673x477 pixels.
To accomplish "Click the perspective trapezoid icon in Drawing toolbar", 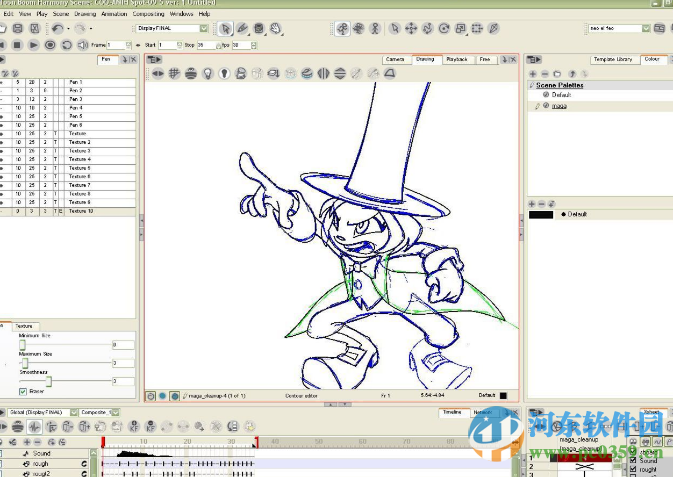I will [x=390, y=73].
